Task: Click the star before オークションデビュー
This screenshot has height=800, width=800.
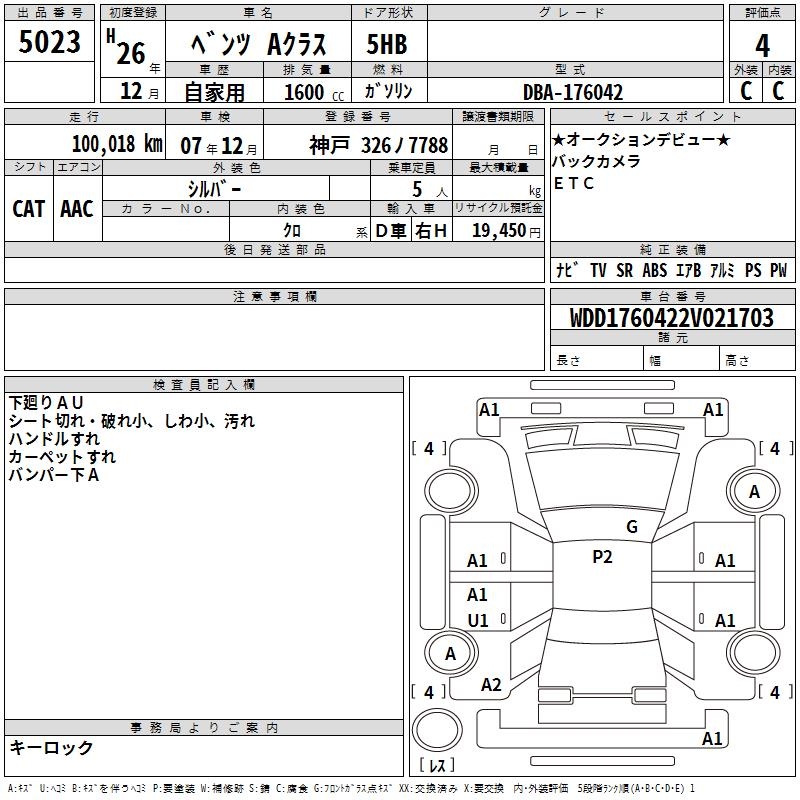Action: [x=559, y=139]
